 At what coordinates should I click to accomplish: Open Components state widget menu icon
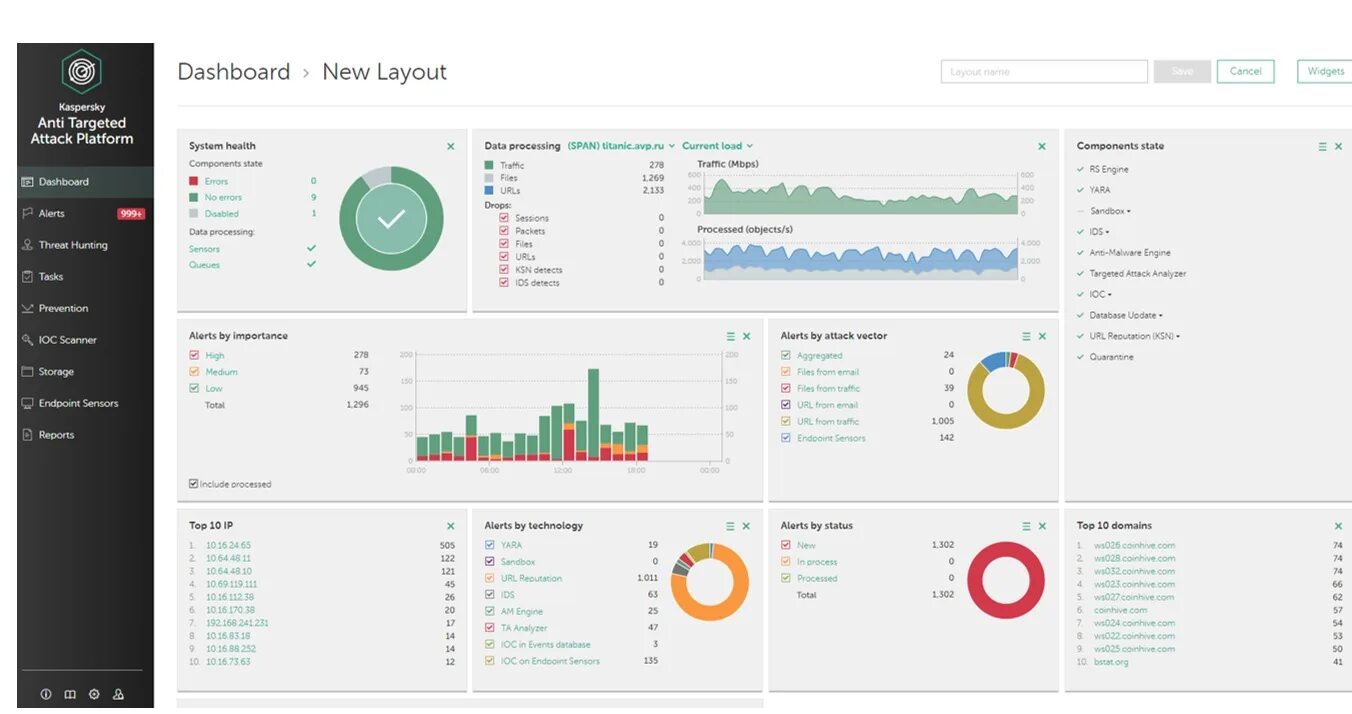tap(1322, 146)
